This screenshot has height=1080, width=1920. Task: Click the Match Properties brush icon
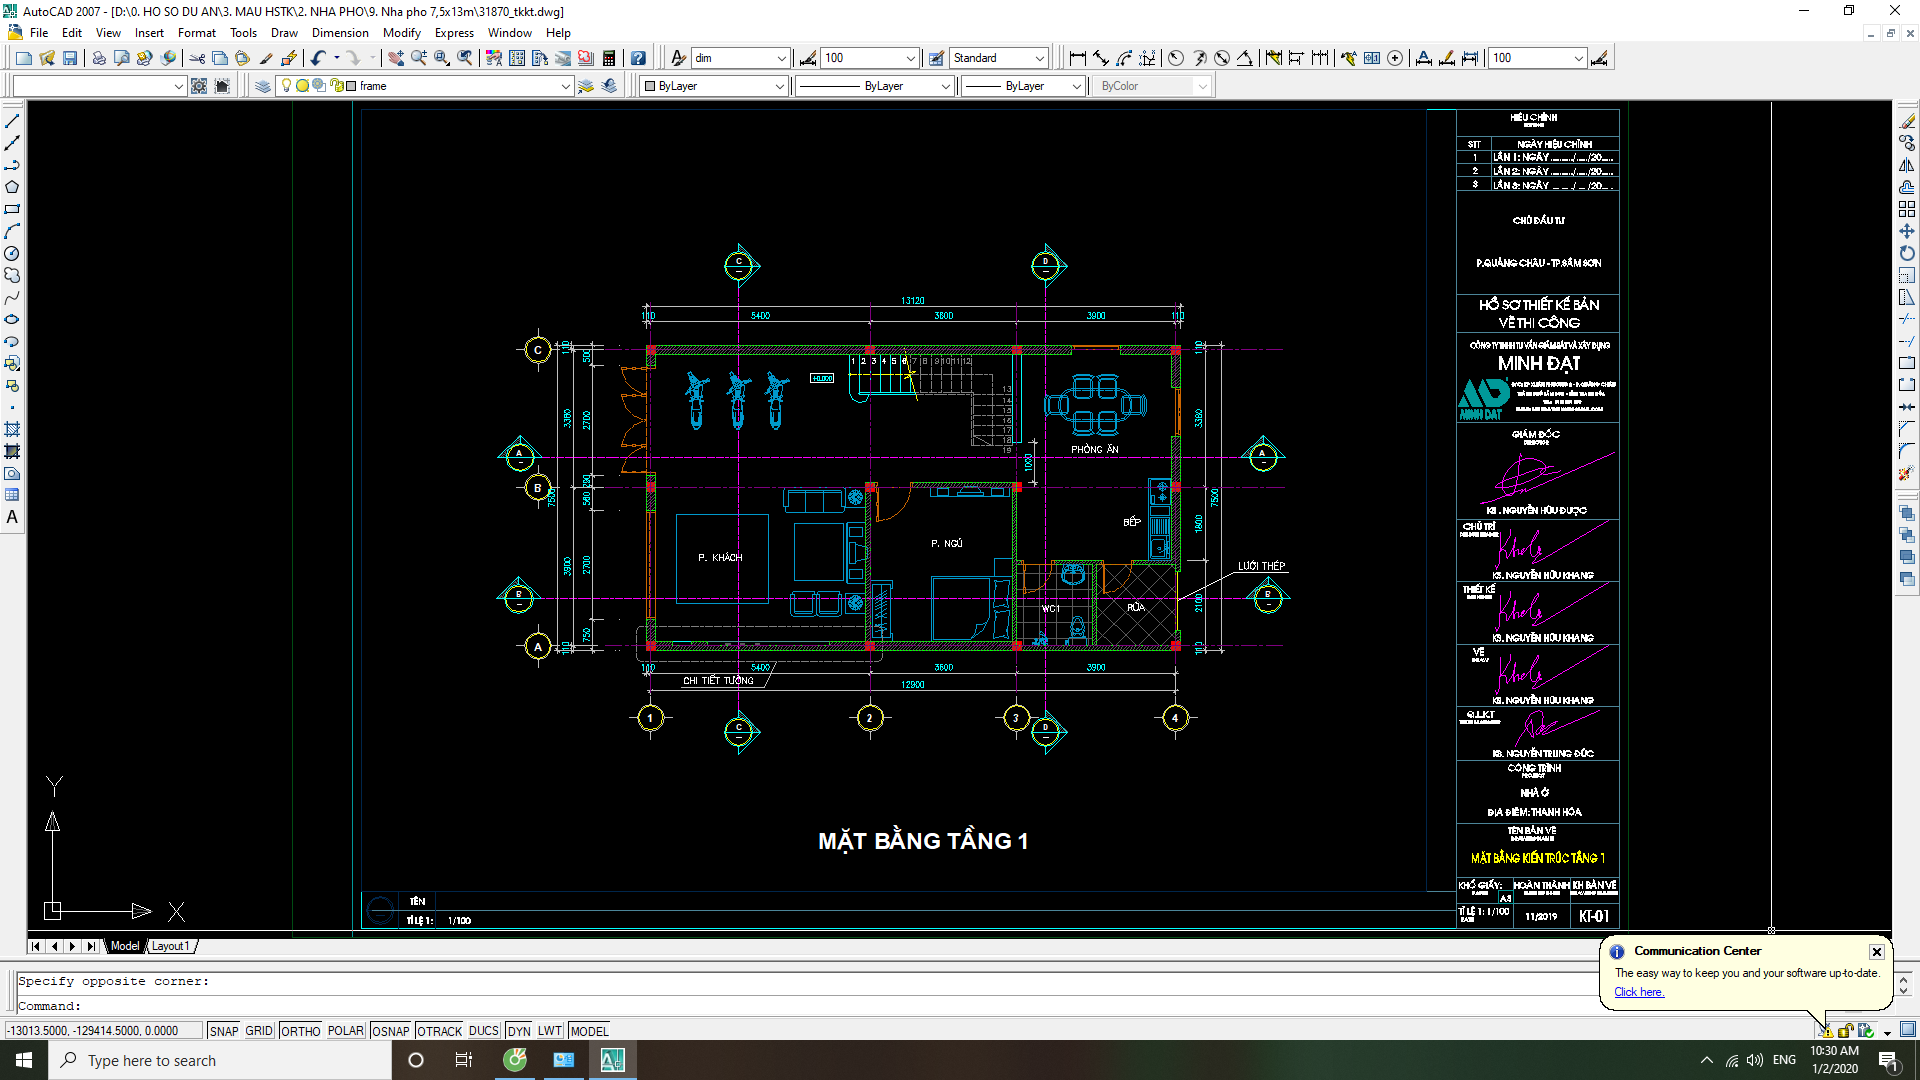coord(266,58)
